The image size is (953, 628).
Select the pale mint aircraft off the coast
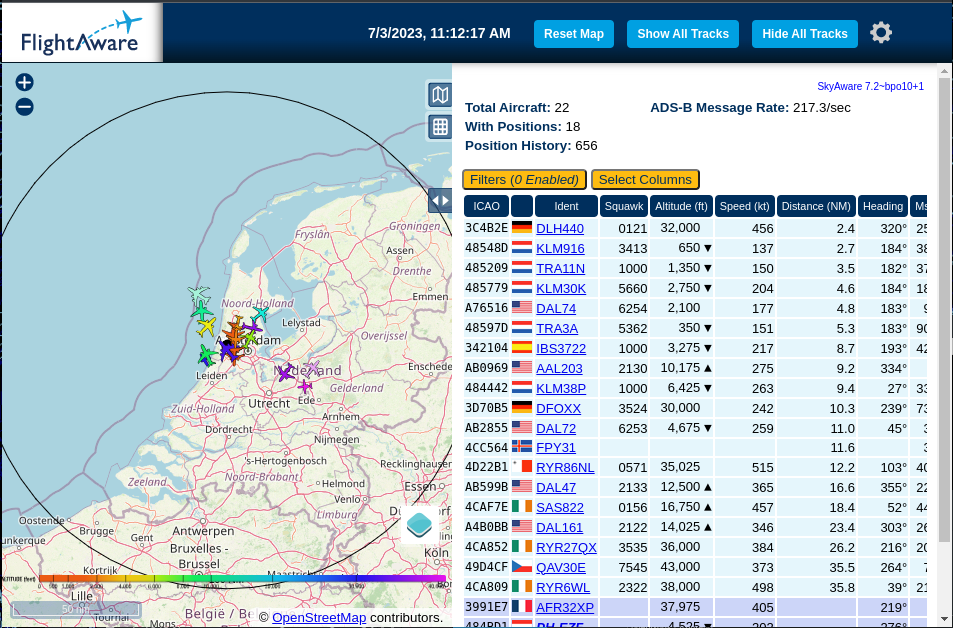198,295
